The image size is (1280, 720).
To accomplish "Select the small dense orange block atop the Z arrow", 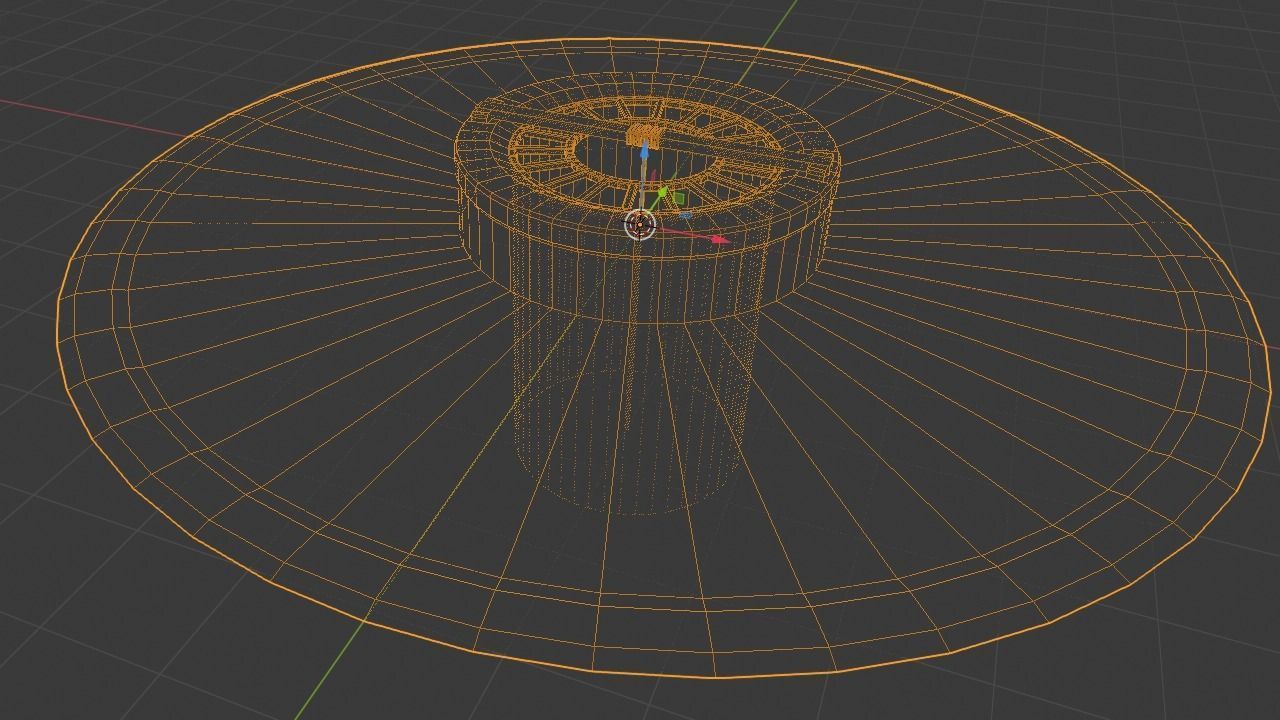I will pyautogui.click(x=643, y=137).
